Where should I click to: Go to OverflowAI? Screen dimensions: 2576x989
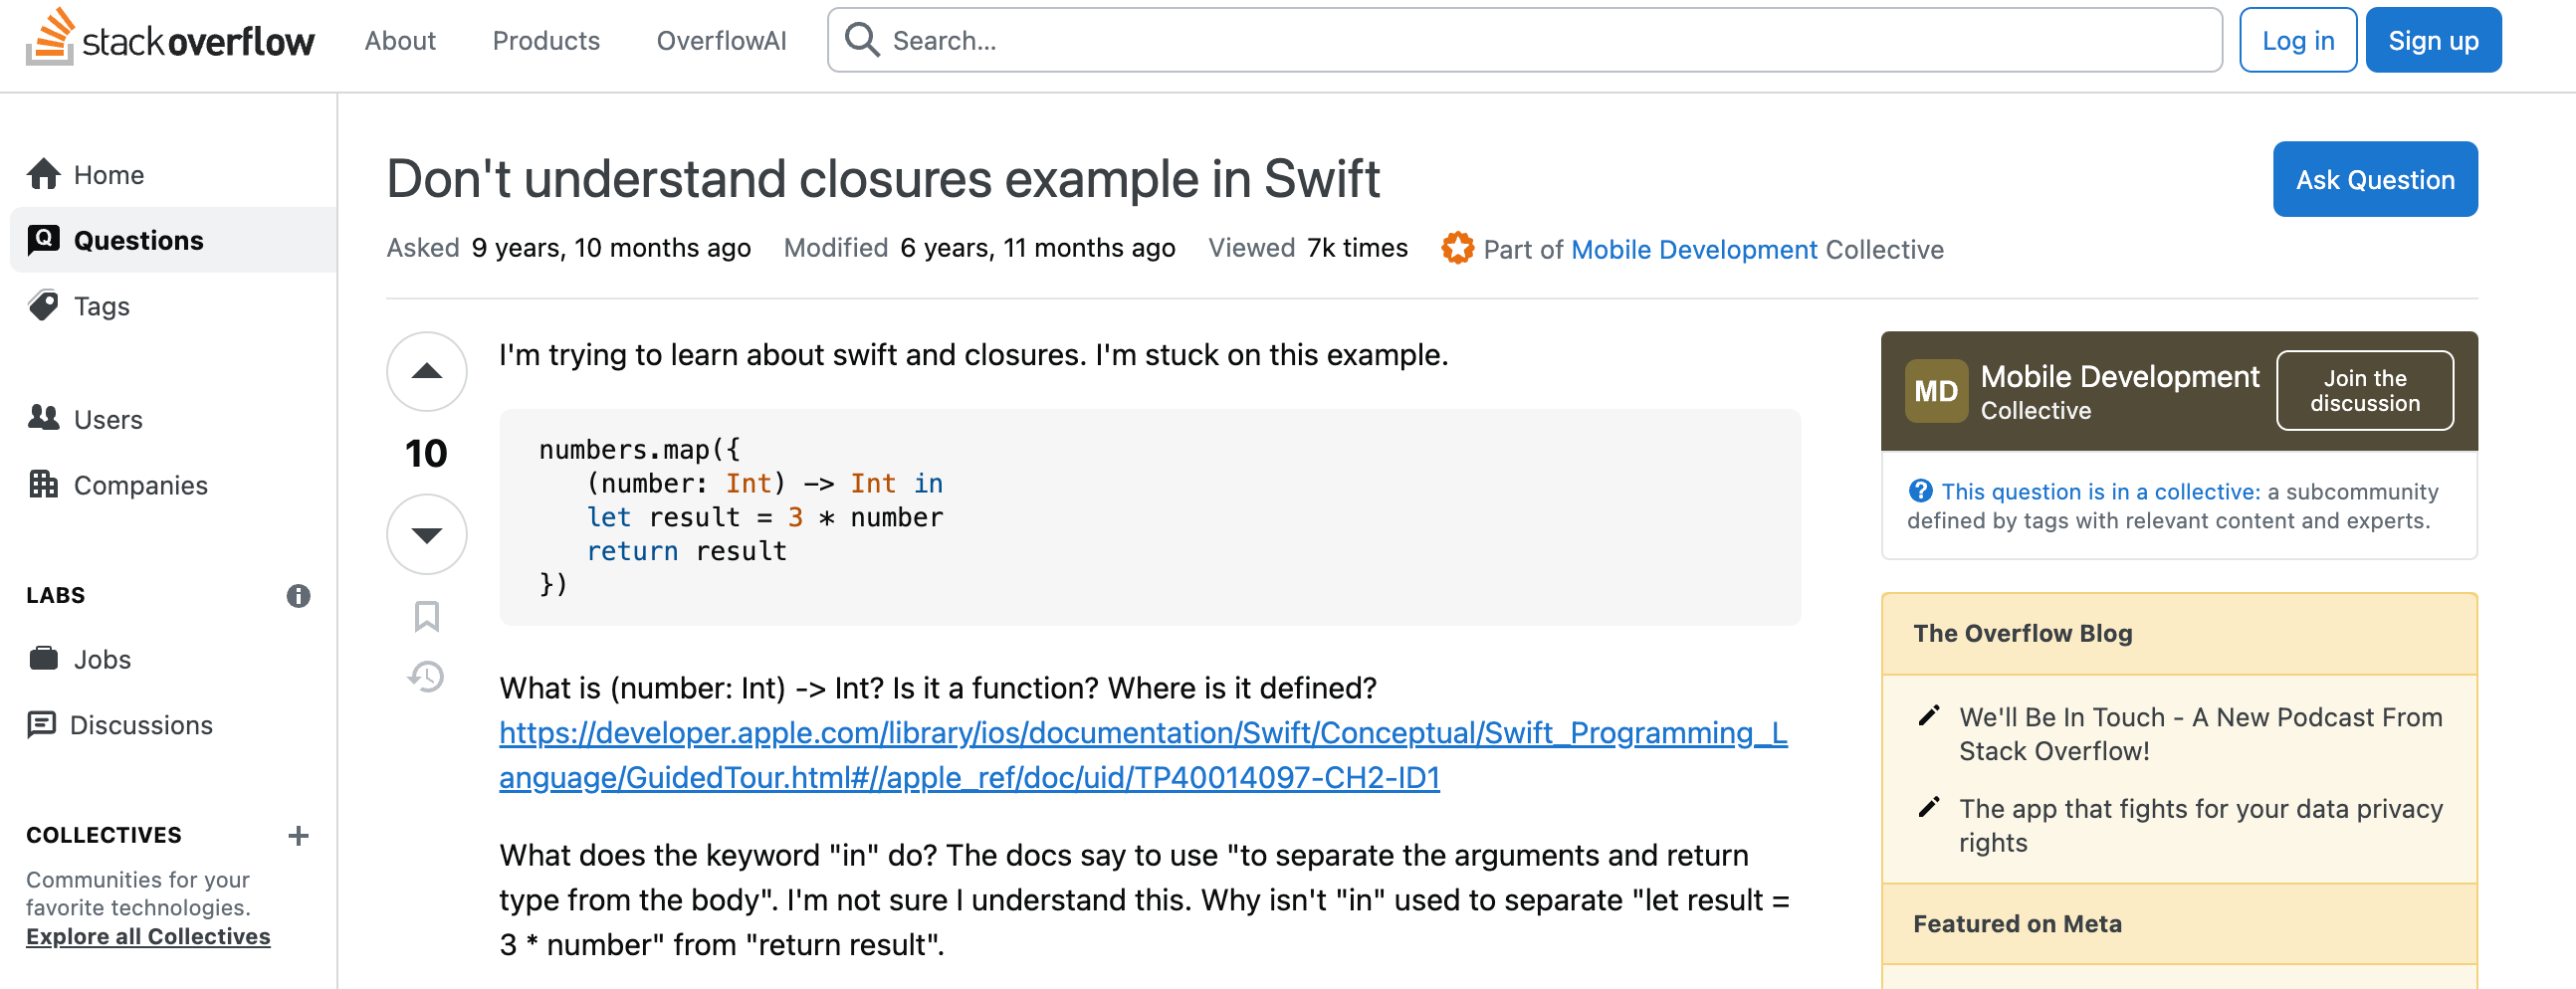point(721,40)
